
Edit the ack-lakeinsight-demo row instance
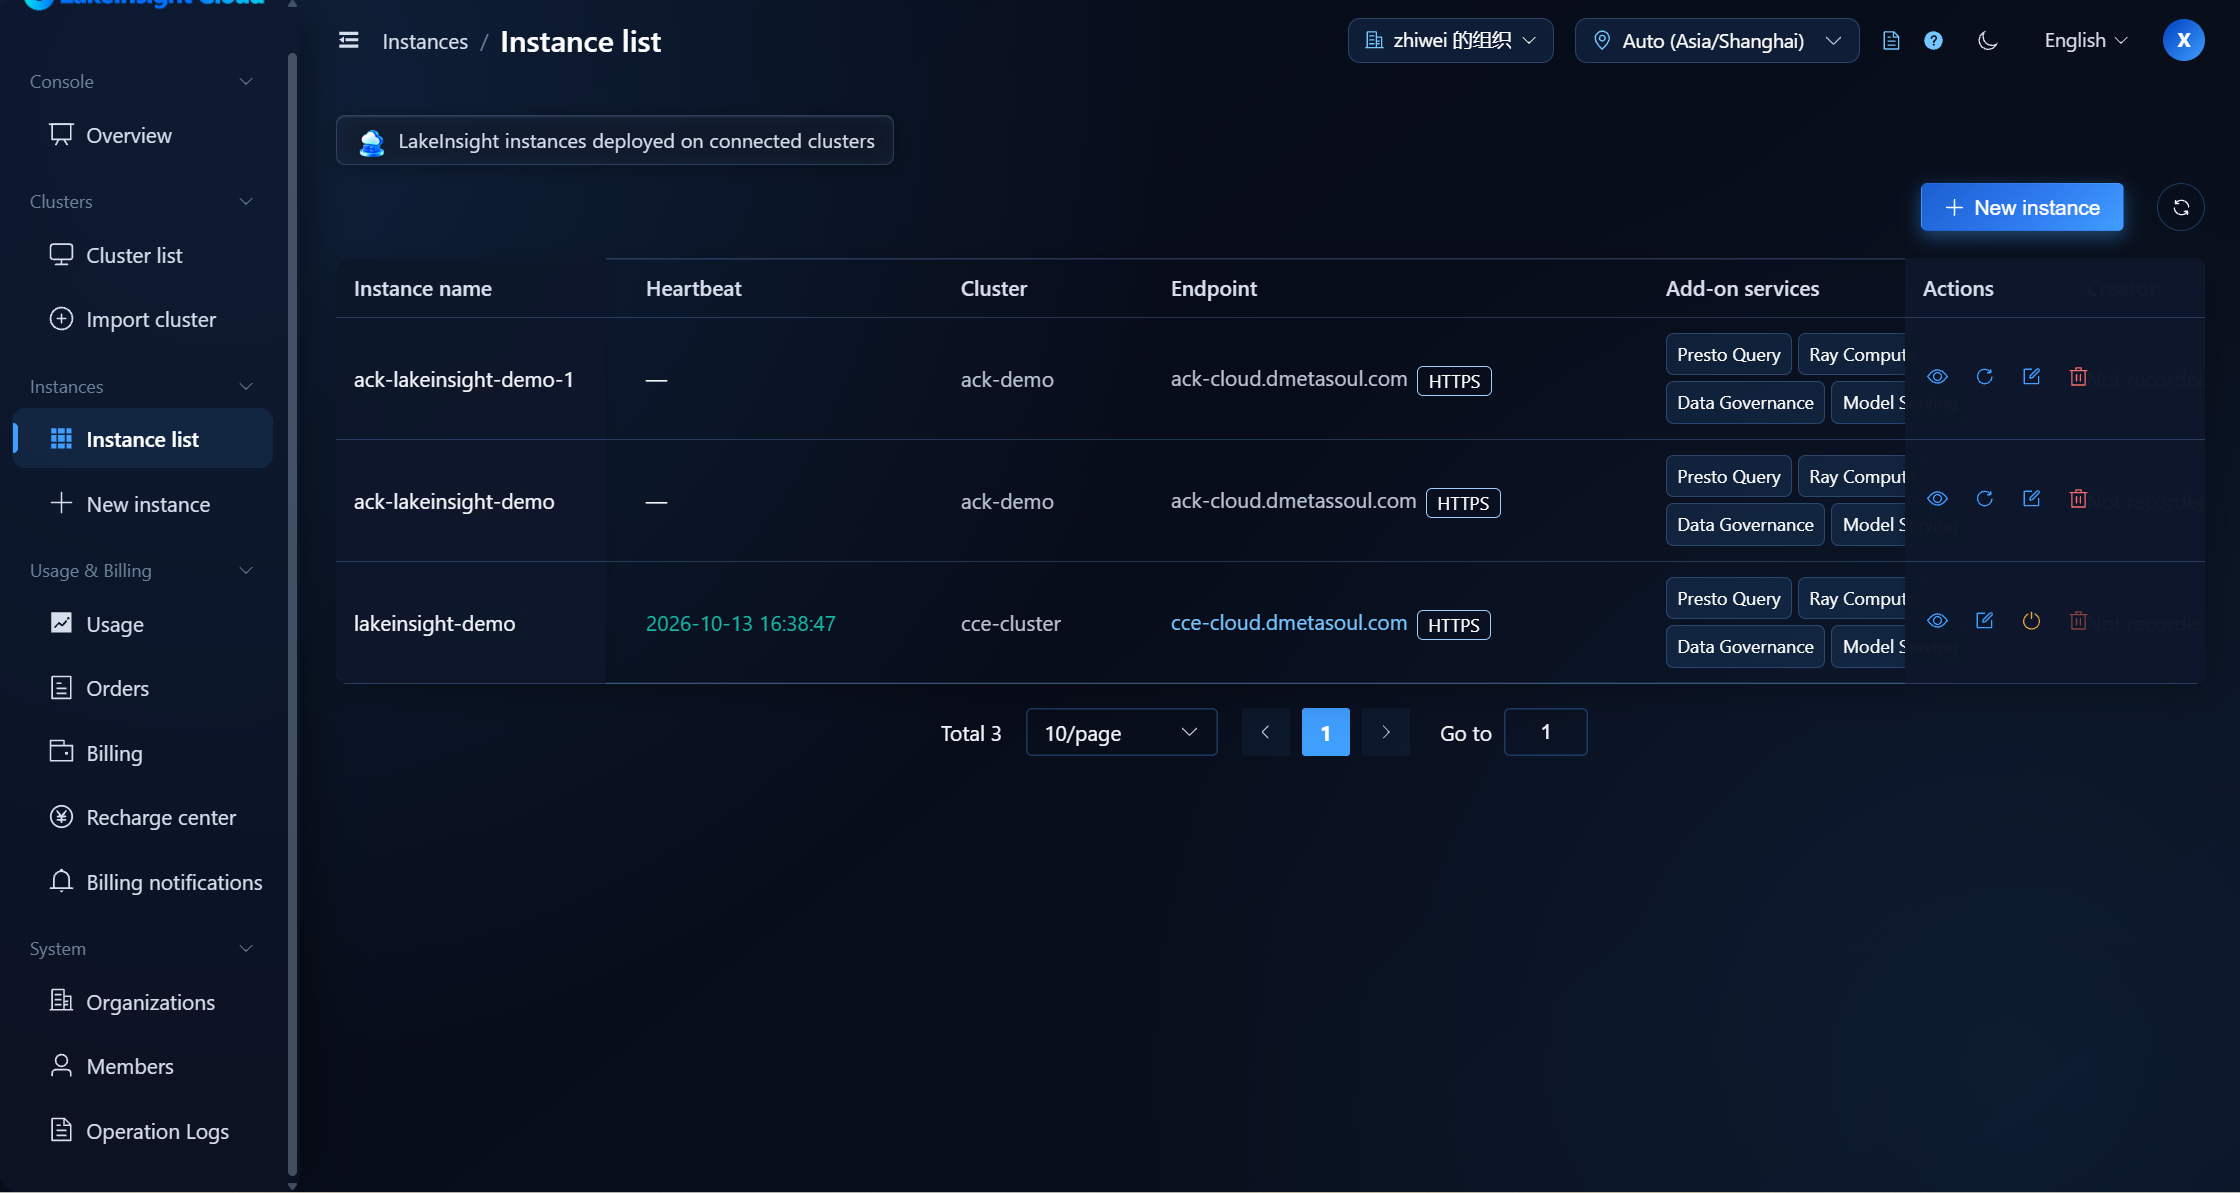2031,499
